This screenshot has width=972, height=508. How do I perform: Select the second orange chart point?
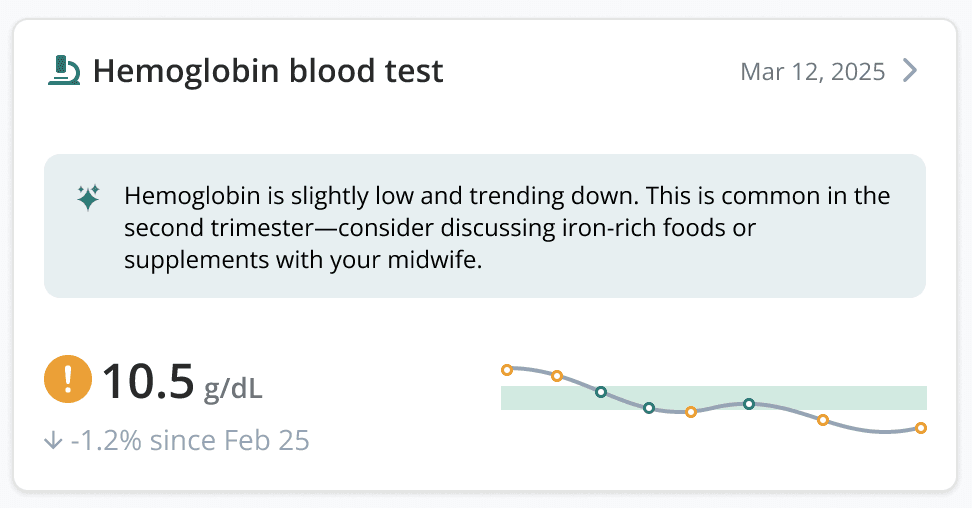pos(557,376)
